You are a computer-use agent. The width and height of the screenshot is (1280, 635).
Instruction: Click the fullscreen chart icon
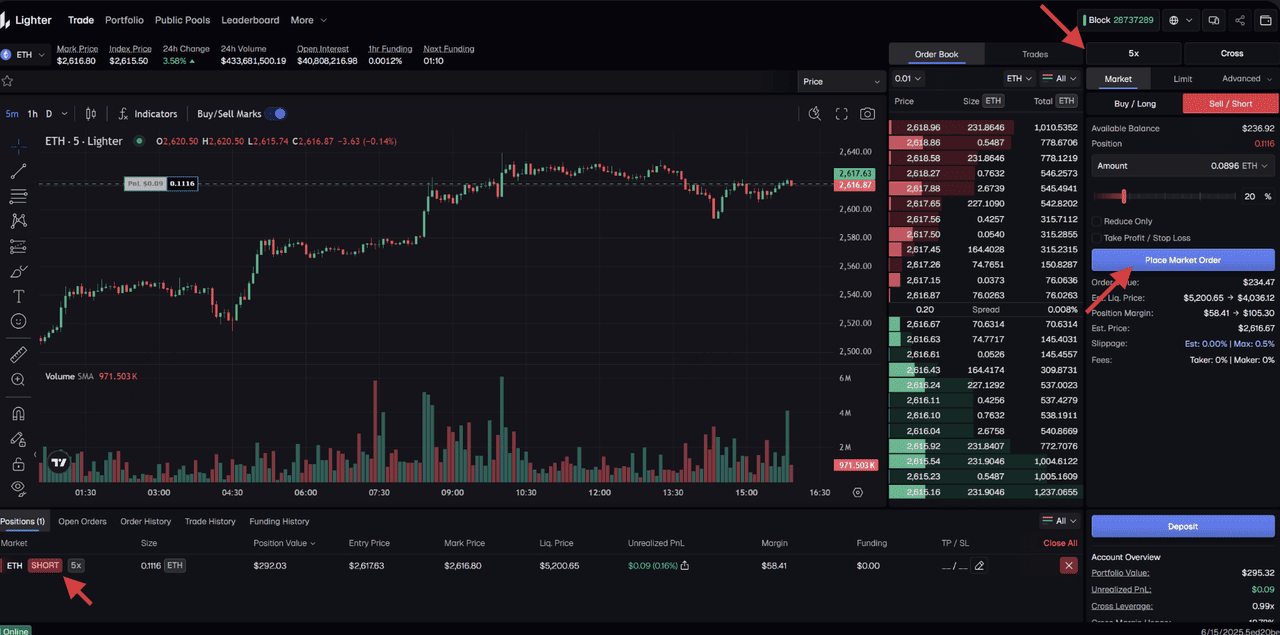[841, 114]
